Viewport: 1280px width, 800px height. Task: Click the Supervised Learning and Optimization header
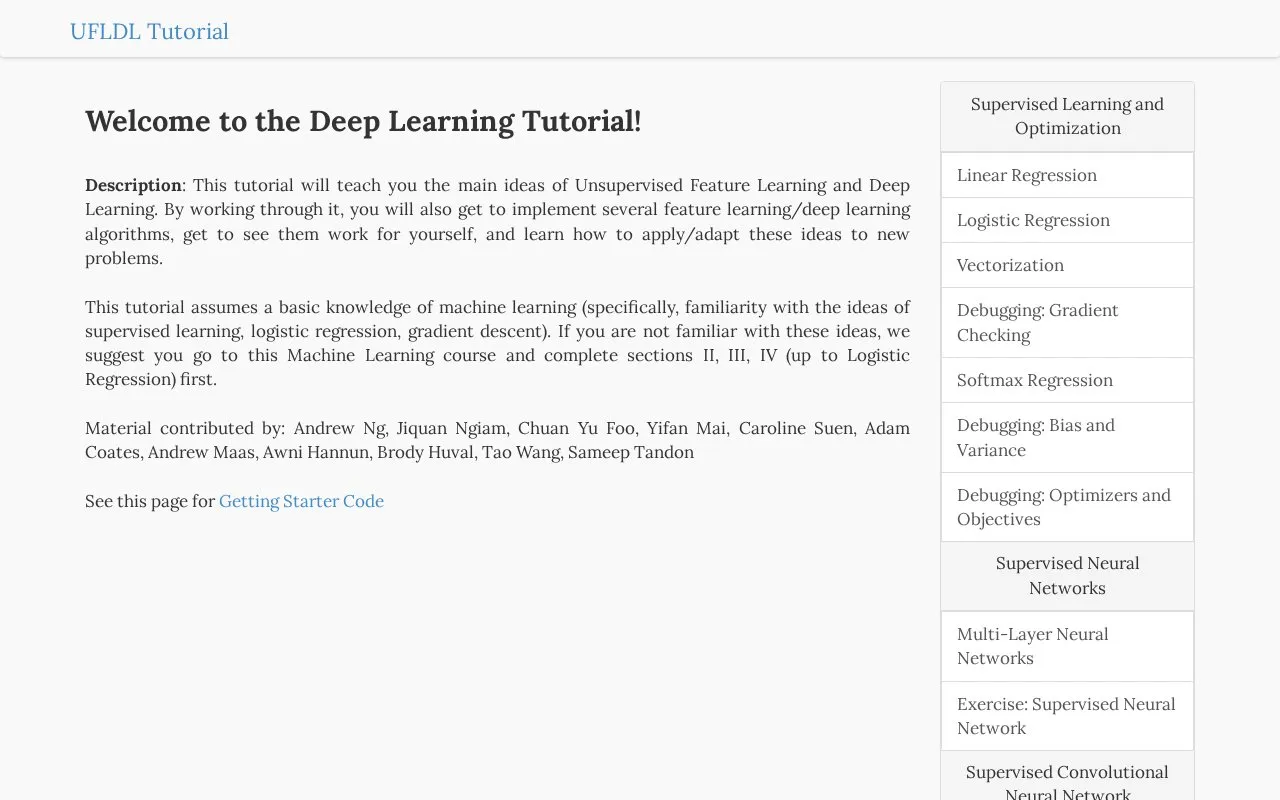click(1067, 116)
